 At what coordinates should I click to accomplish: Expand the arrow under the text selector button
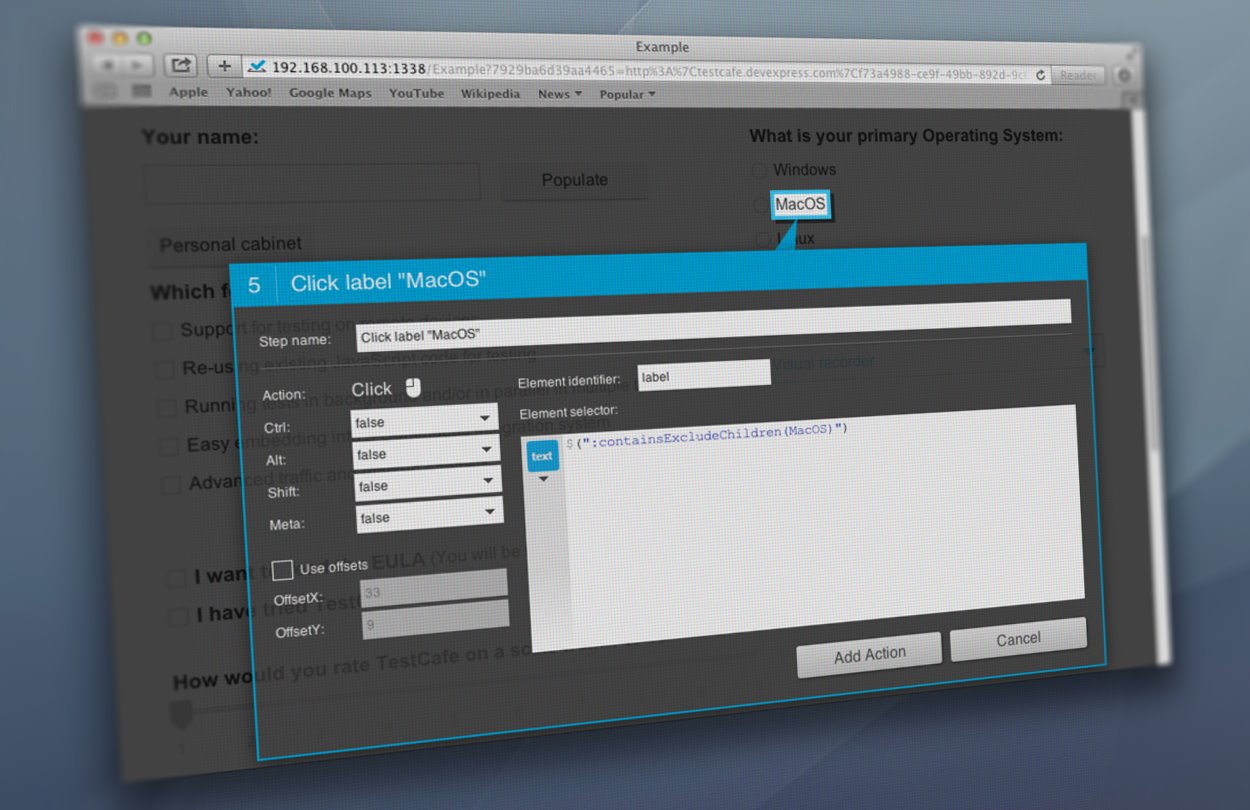544,480
